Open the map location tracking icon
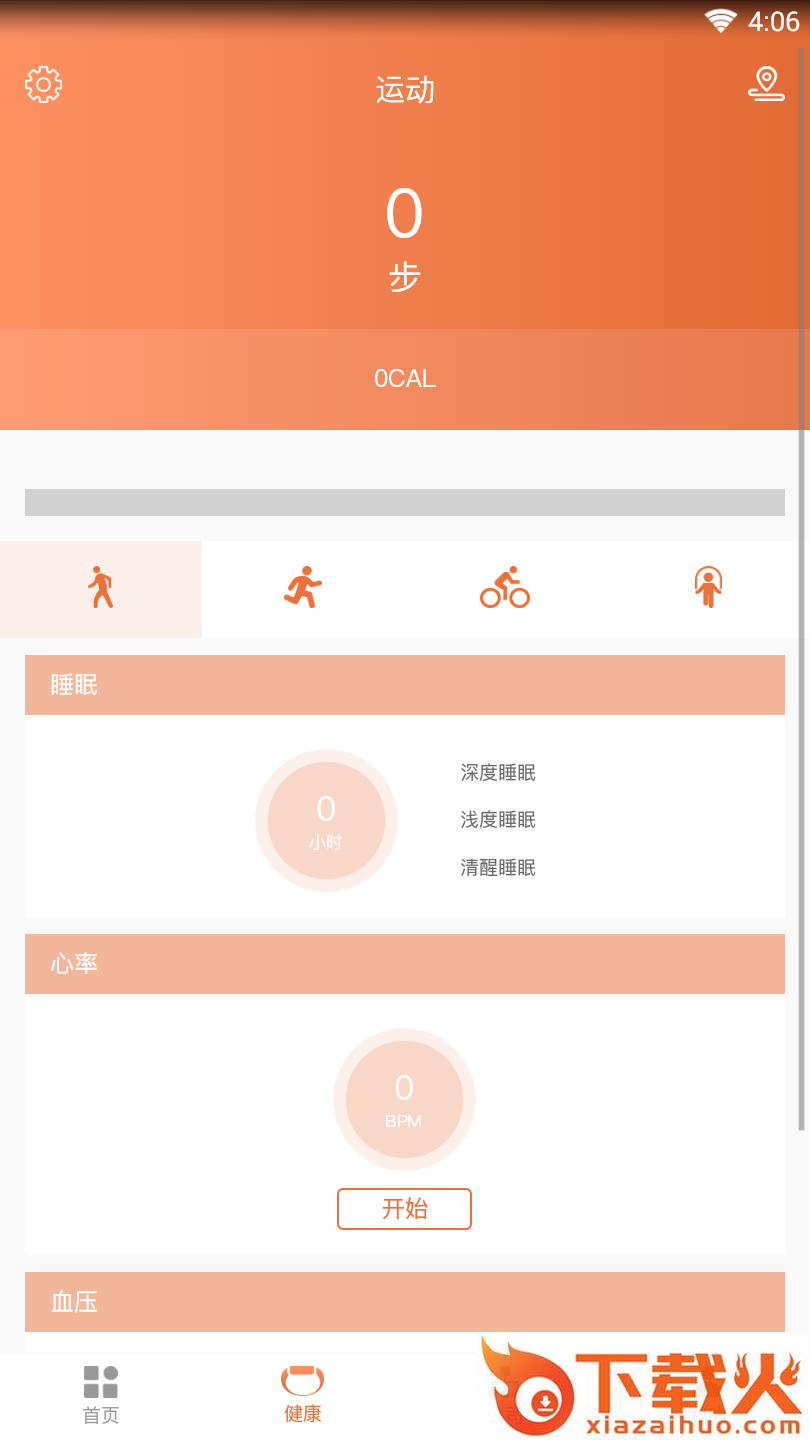The width and height of the screenshot is (810, 1440). click(x=766, y=84)
